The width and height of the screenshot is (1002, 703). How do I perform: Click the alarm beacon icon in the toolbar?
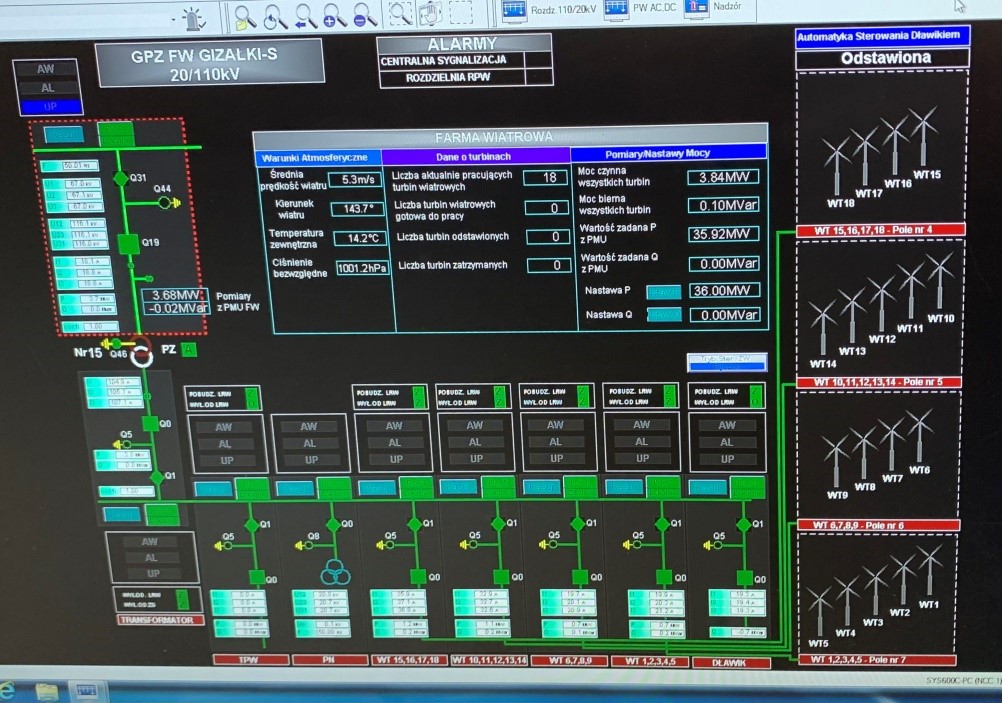click(193, 19)
